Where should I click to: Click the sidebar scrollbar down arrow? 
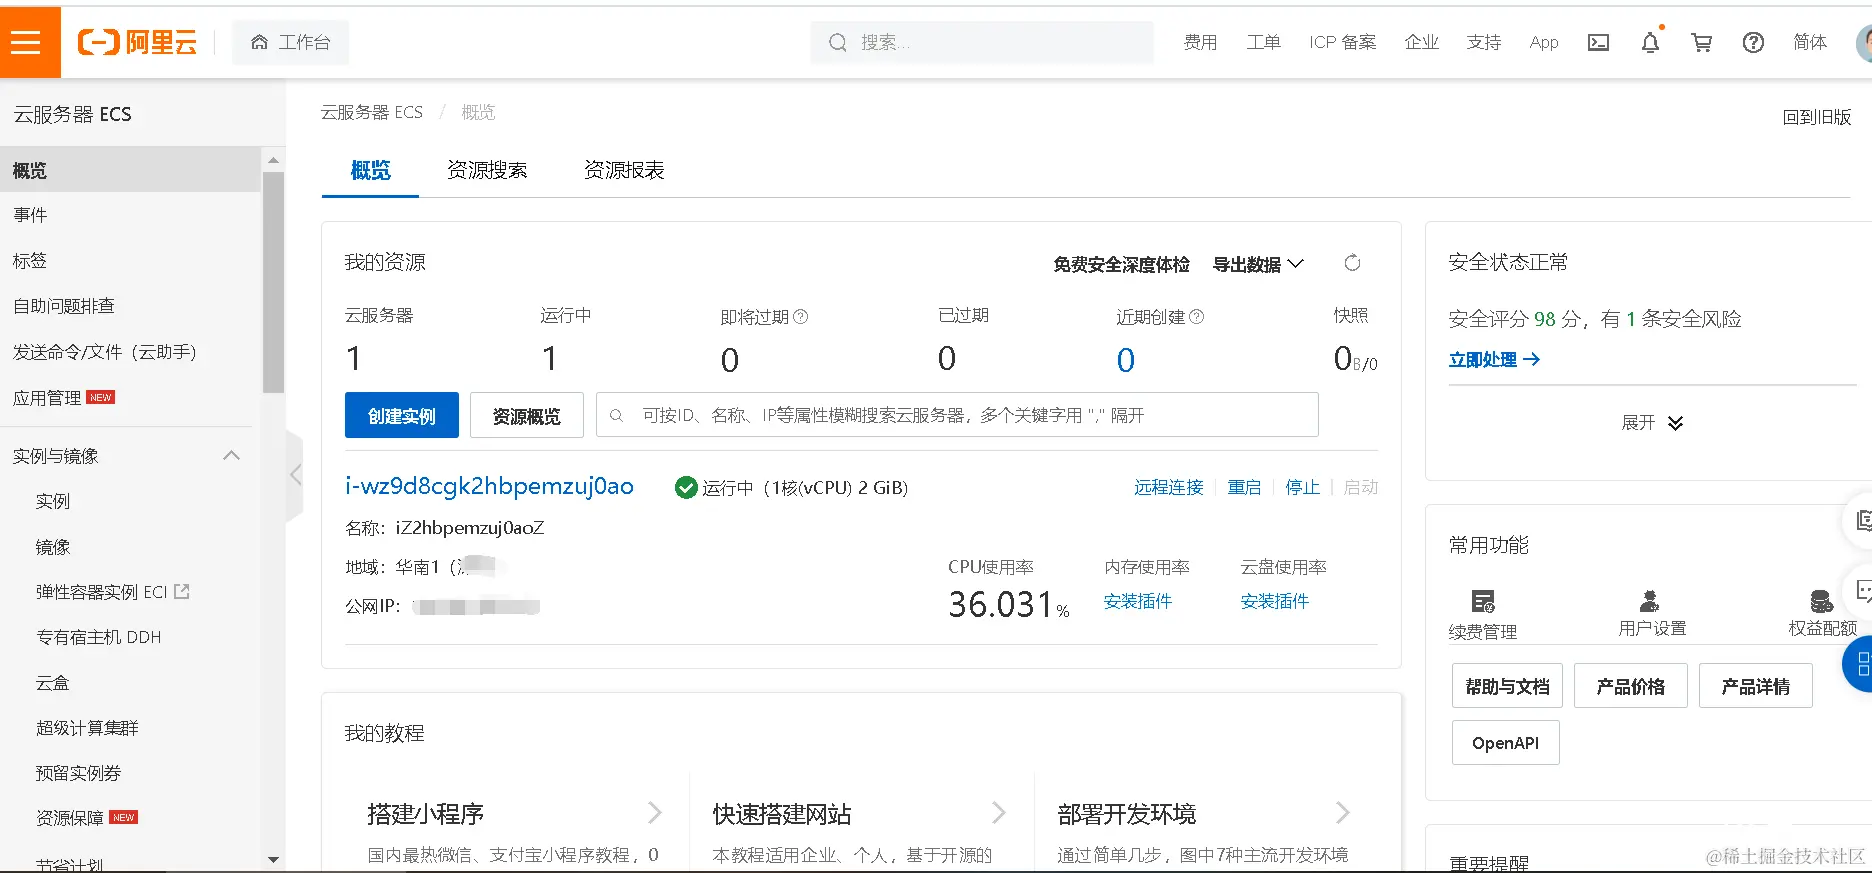click(x=273, y=860)
